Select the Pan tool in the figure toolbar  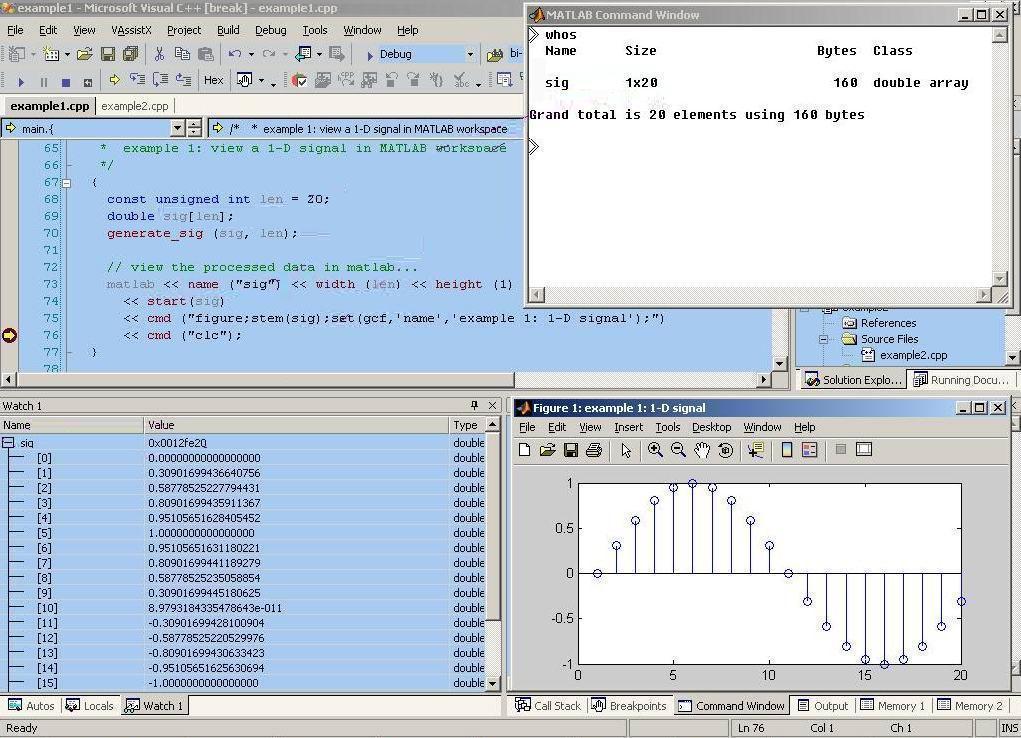coord(702,449)
